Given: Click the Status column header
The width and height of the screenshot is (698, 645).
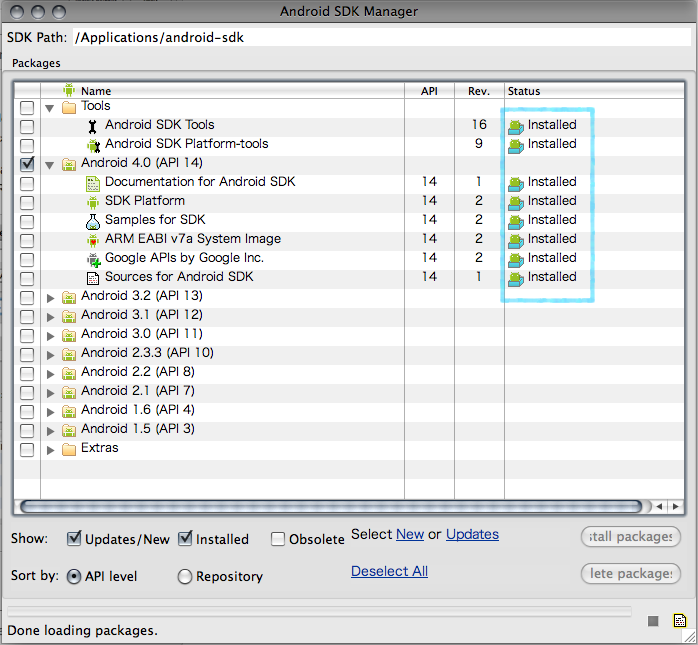Looking at the screenshot, I should click(594, 91).
